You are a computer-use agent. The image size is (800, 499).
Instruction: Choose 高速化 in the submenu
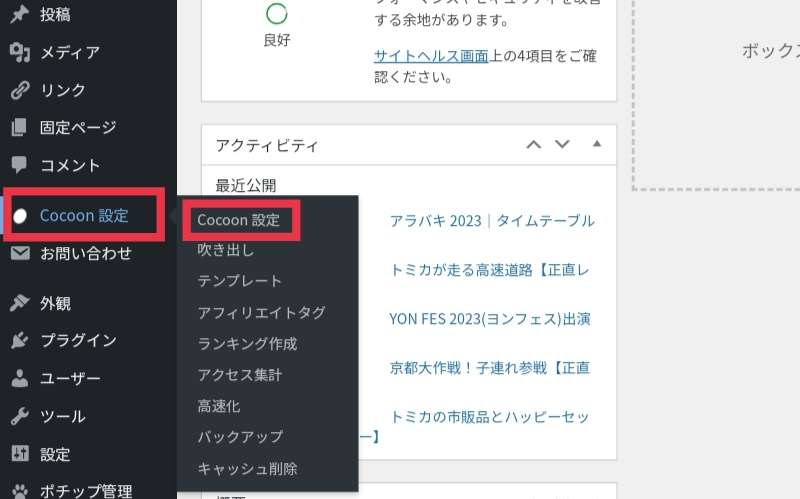pyautogui.click(x=218, y=406)
